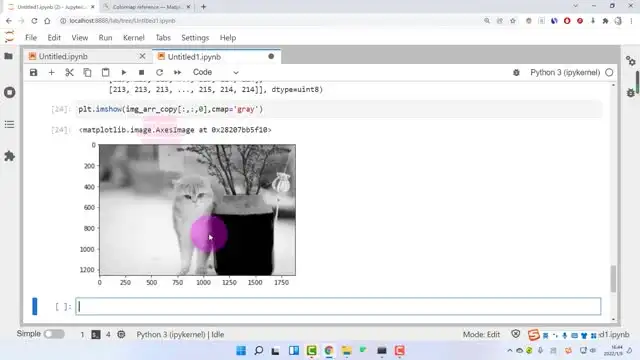
Task: Click the kernel status circle indicator
Action: click(609, 73)
